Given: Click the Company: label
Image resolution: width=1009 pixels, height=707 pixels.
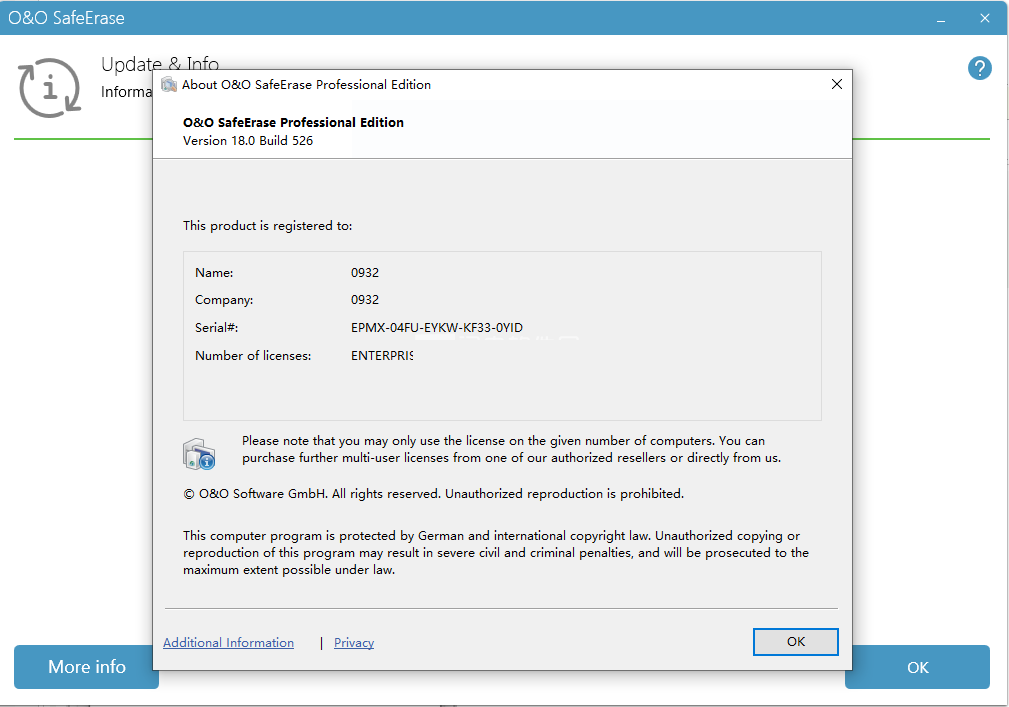Looking at the screenshot, I should [224, 300].
